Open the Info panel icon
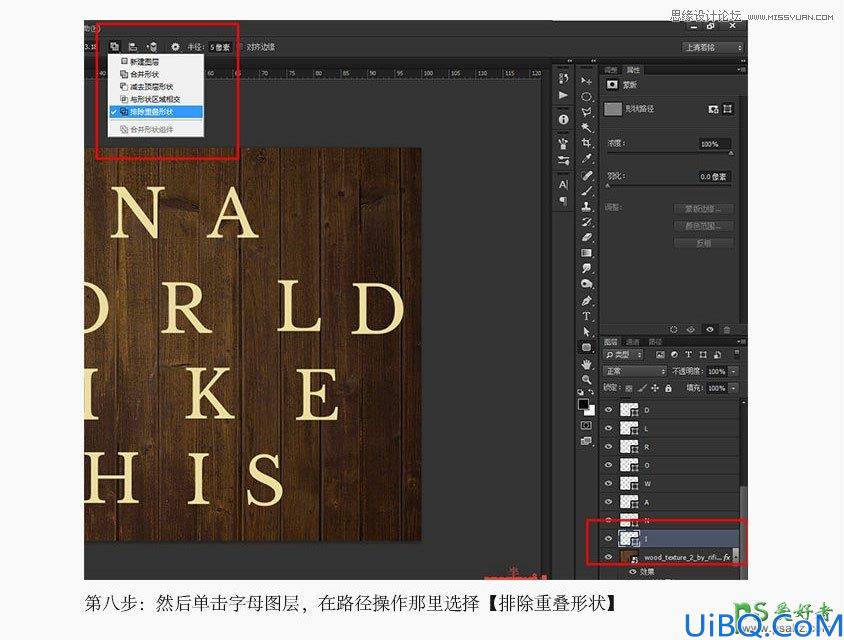This screenshot has height=640, width=844. (563, 119)
